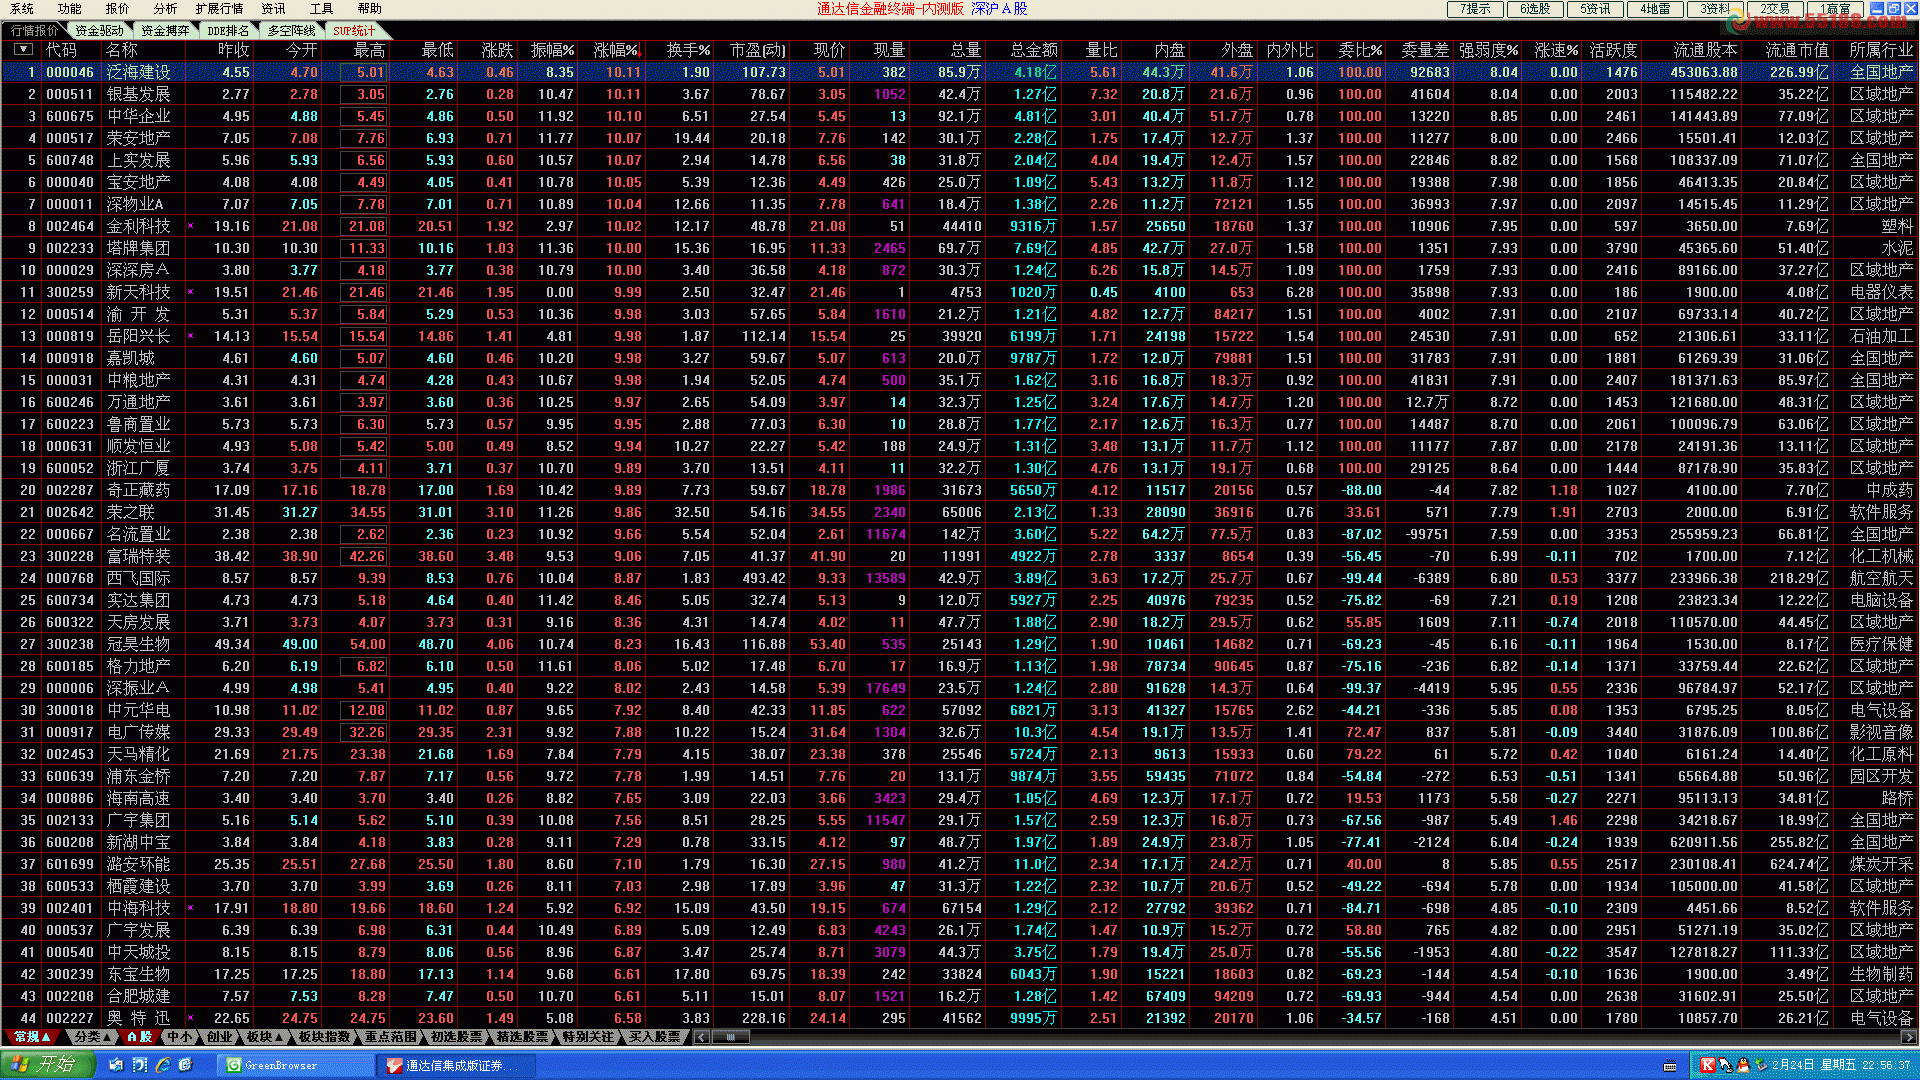Click the fourth quick launch icon
Viewport: 1920px width, 1080px height.
click(185, 1065)
